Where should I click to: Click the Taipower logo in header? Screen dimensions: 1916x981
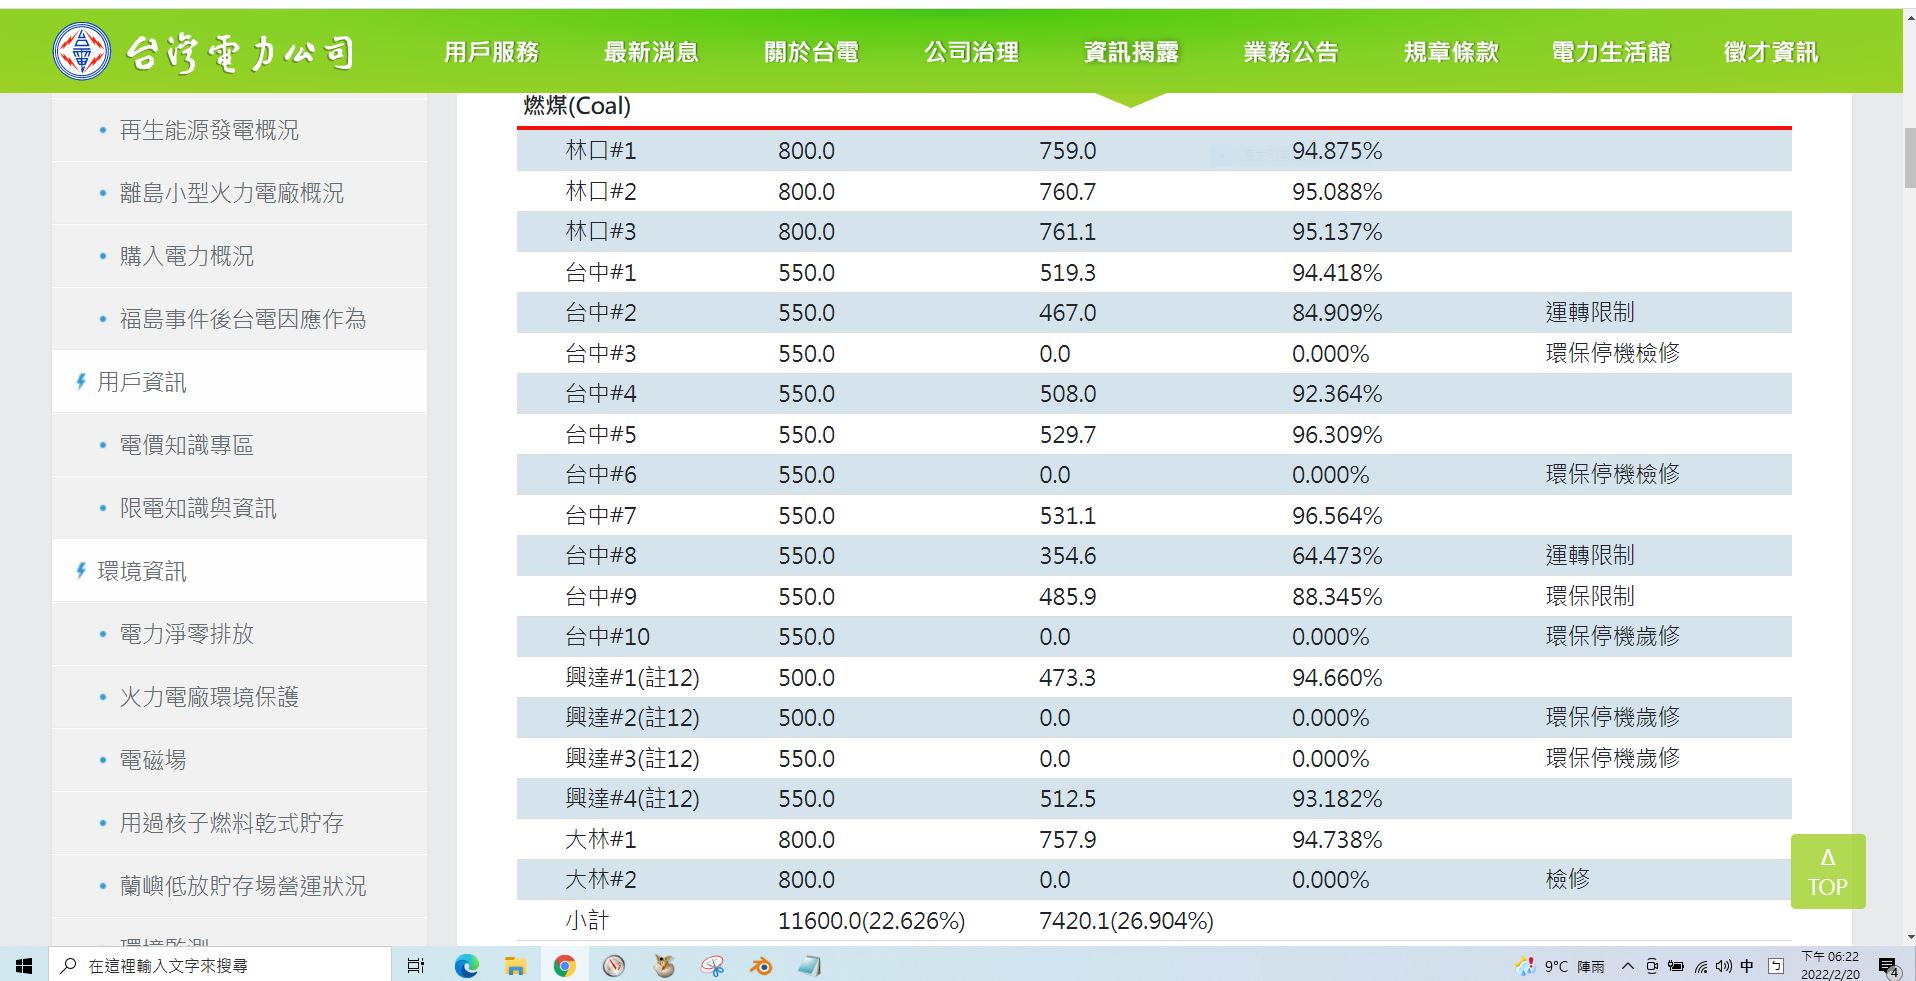tap(204, 52)
